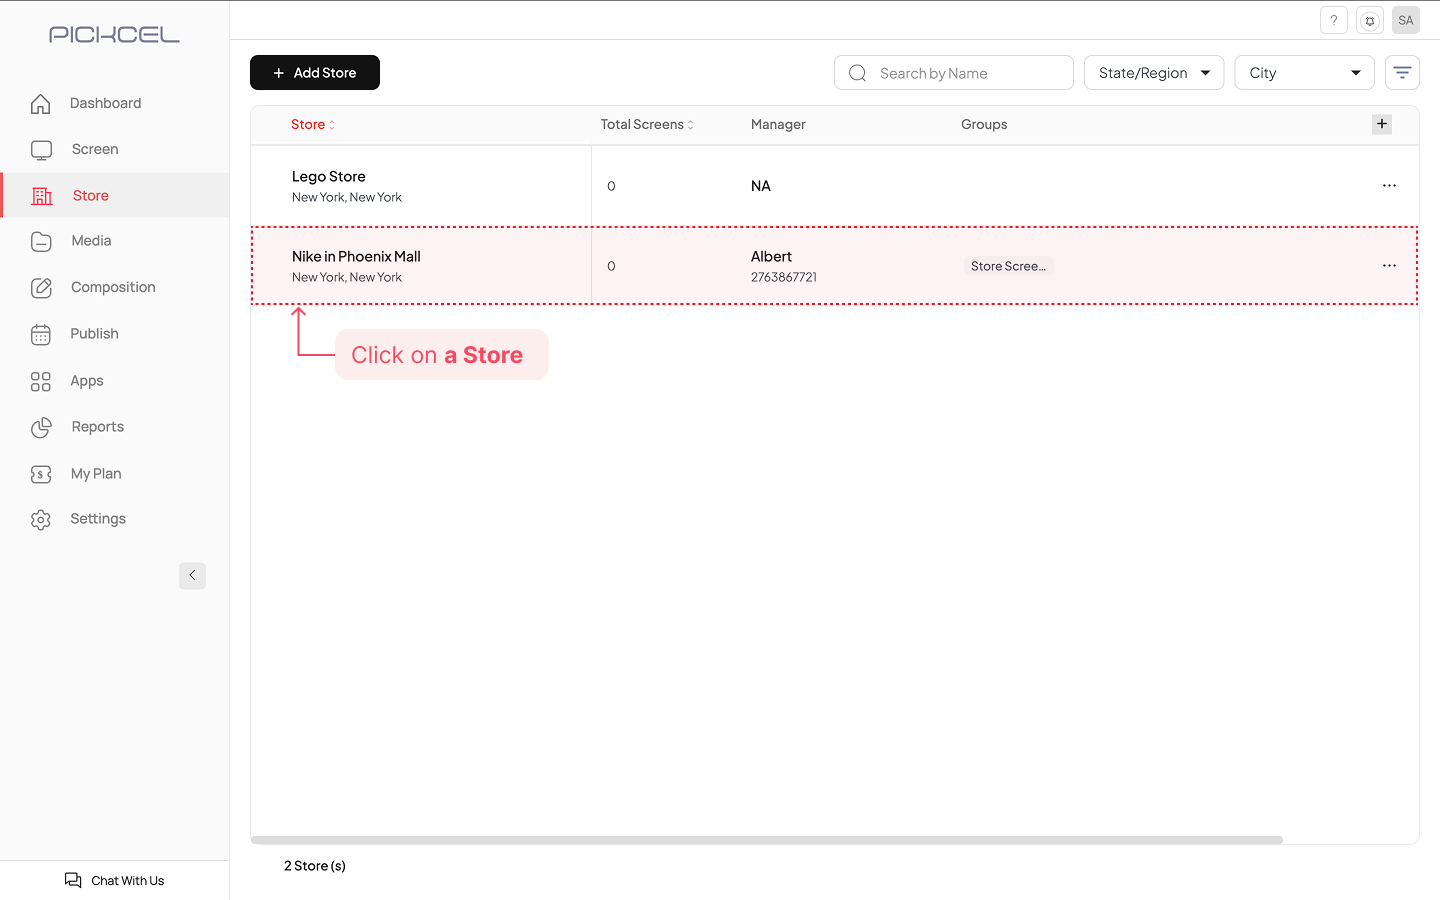Open three-dot menu for Lego Store
Image resolution: width=1440 pixels, height=900 pixels.
pos(1389,186)
